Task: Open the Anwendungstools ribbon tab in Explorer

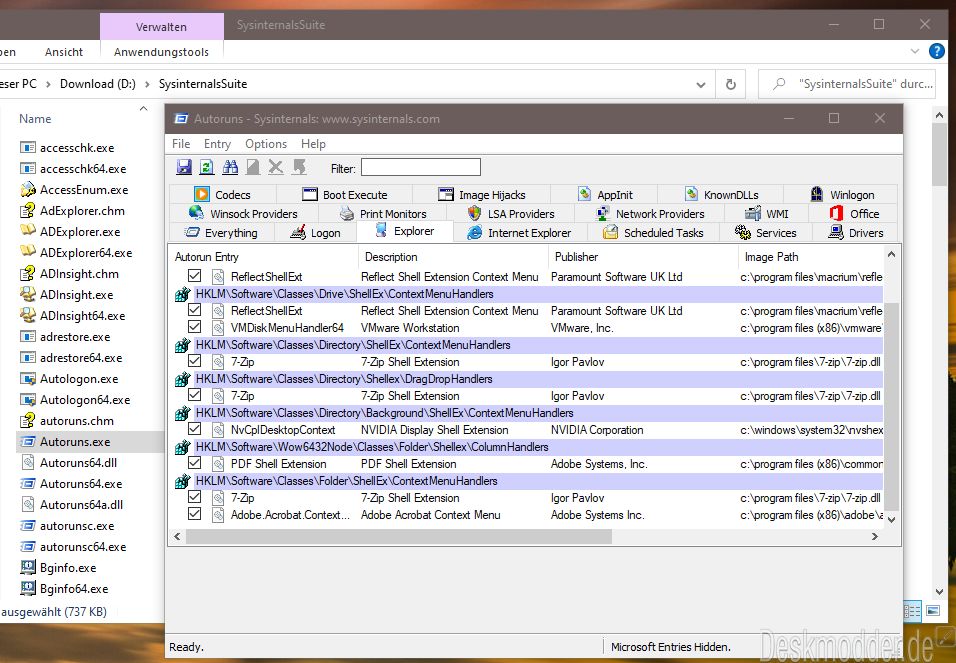Action: [162, 52]
